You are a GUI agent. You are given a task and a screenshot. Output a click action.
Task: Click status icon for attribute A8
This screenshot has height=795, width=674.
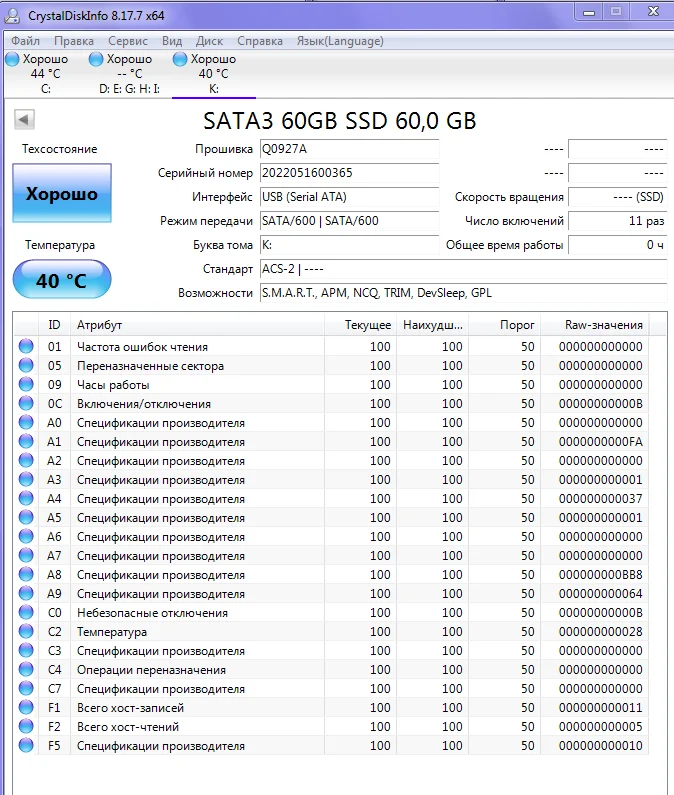coord(26,574)
